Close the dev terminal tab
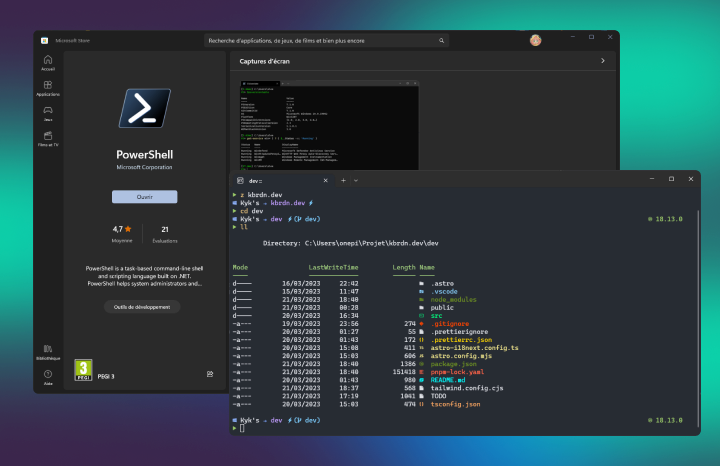 326,180
